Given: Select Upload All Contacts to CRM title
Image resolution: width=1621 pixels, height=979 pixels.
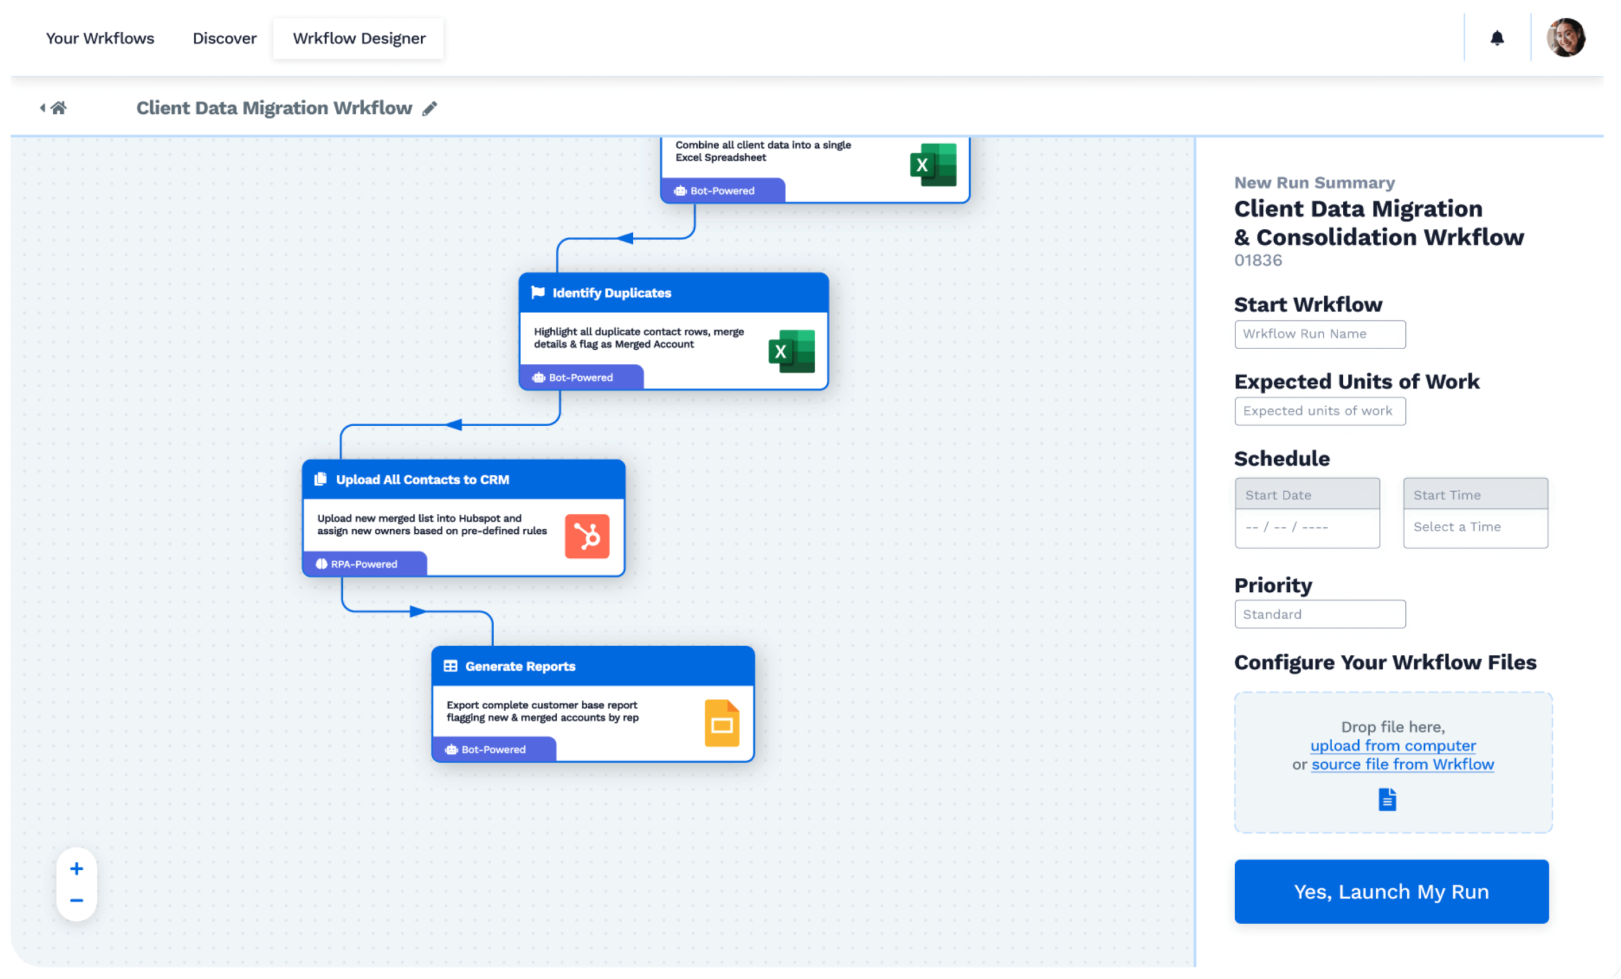Looking at the screenshot, I should tap(423, 480).
